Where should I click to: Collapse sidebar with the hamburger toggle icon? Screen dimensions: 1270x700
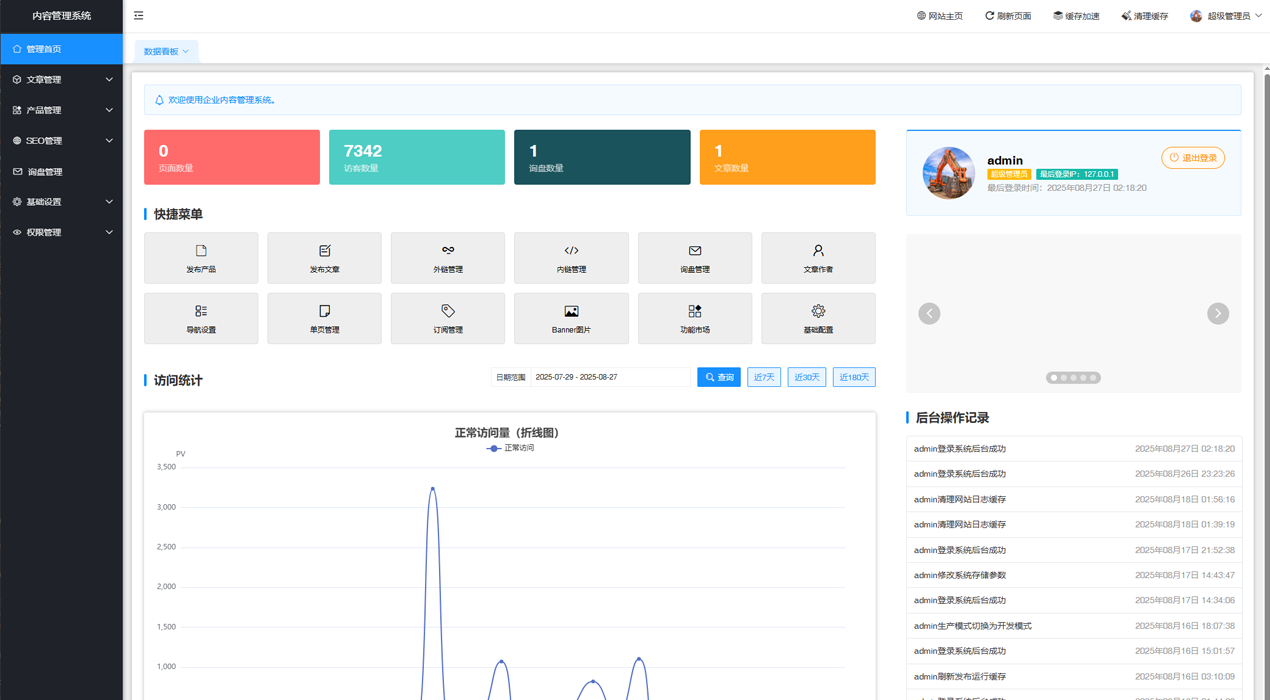point(139,16)
